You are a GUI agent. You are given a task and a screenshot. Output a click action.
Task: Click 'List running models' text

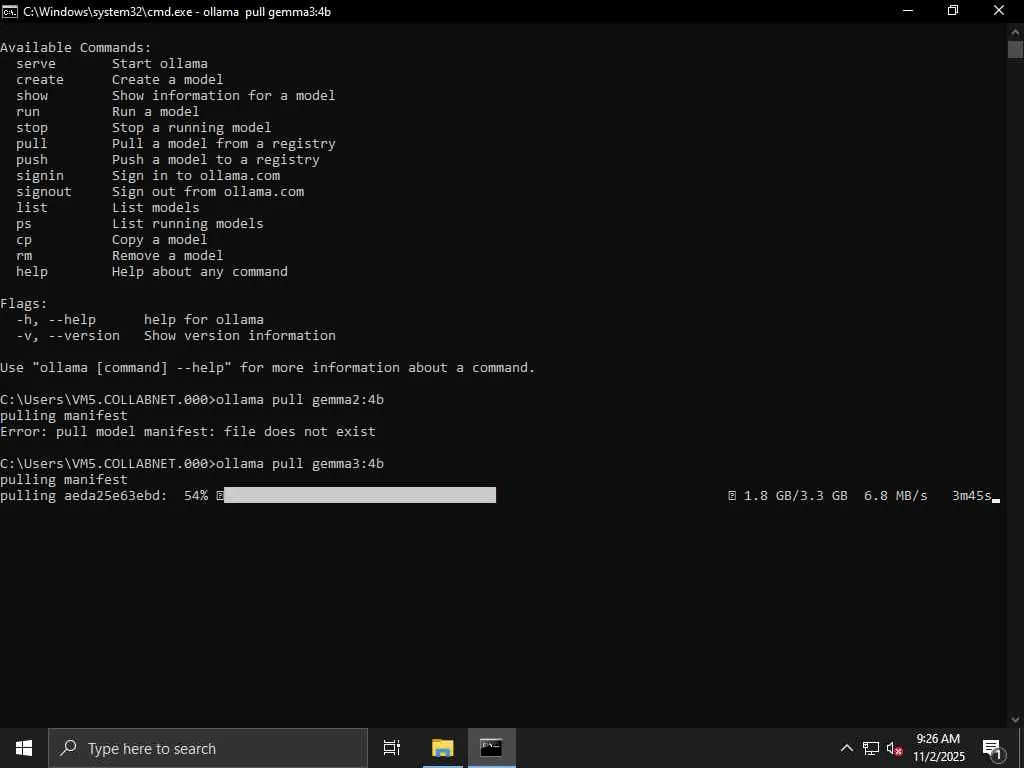pyautogui.click(x=187, y=223)
